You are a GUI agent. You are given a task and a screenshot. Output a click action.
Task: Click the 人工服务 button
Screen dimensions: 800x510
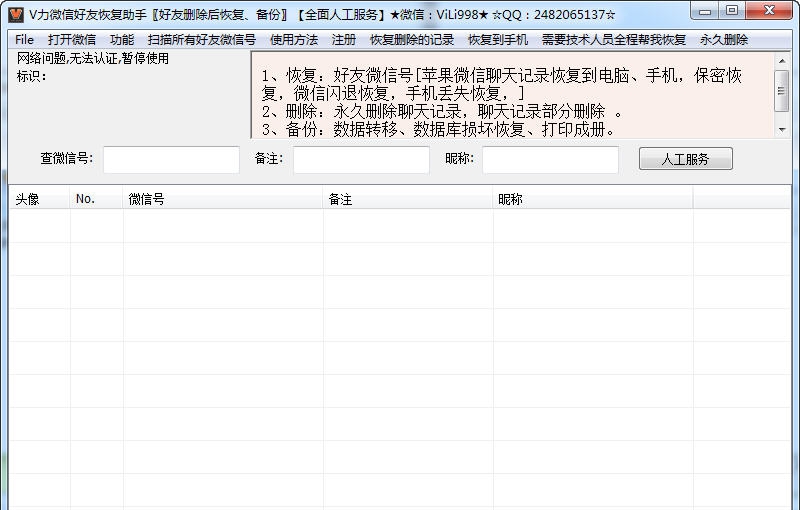(x=686, y=159)
